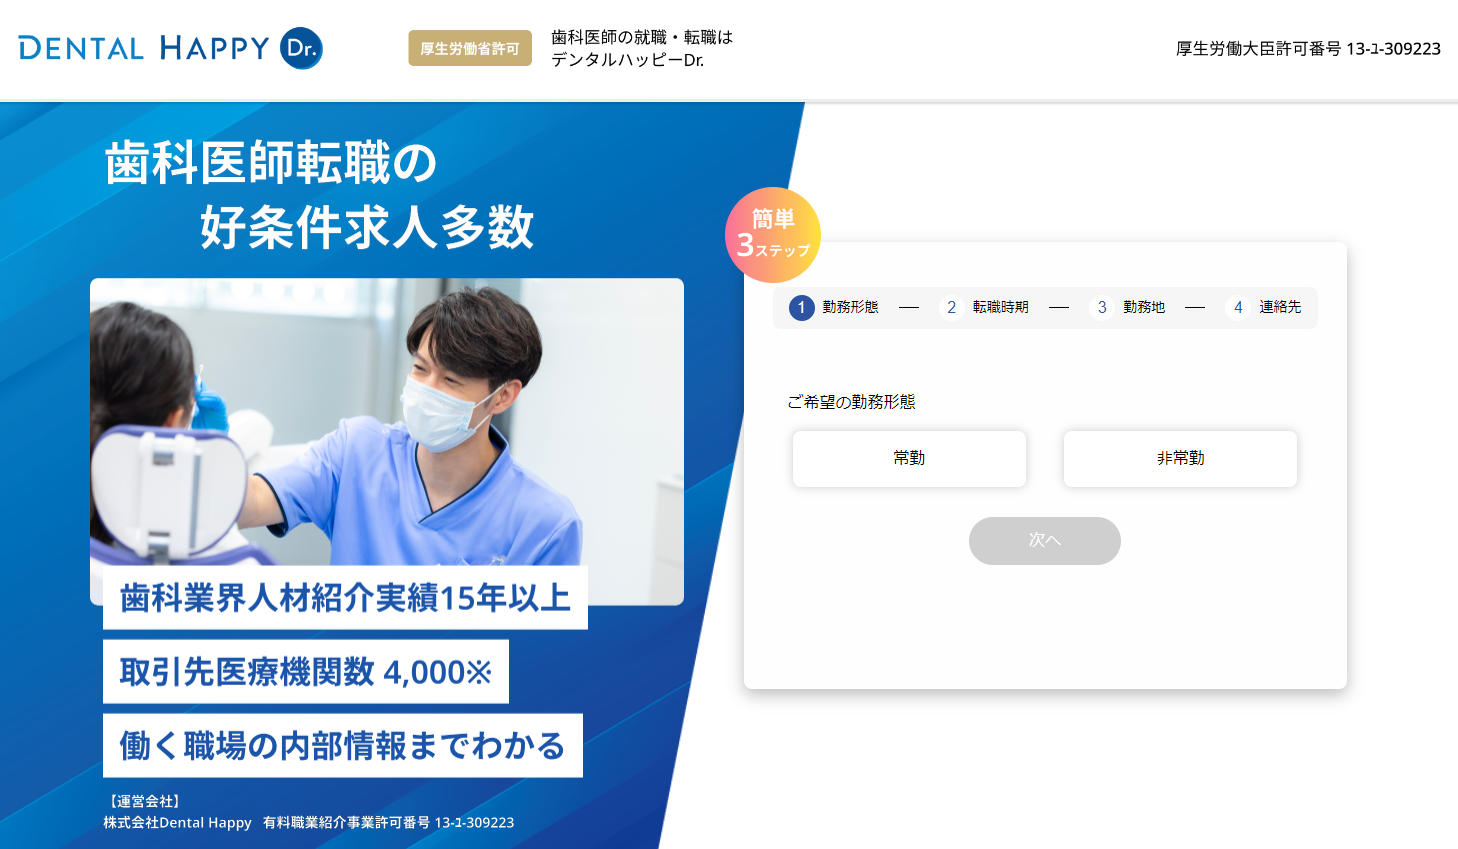Choose the 常勤 work style option
Viewport: 1458px width, 849px height.
(x=909, y=459)
